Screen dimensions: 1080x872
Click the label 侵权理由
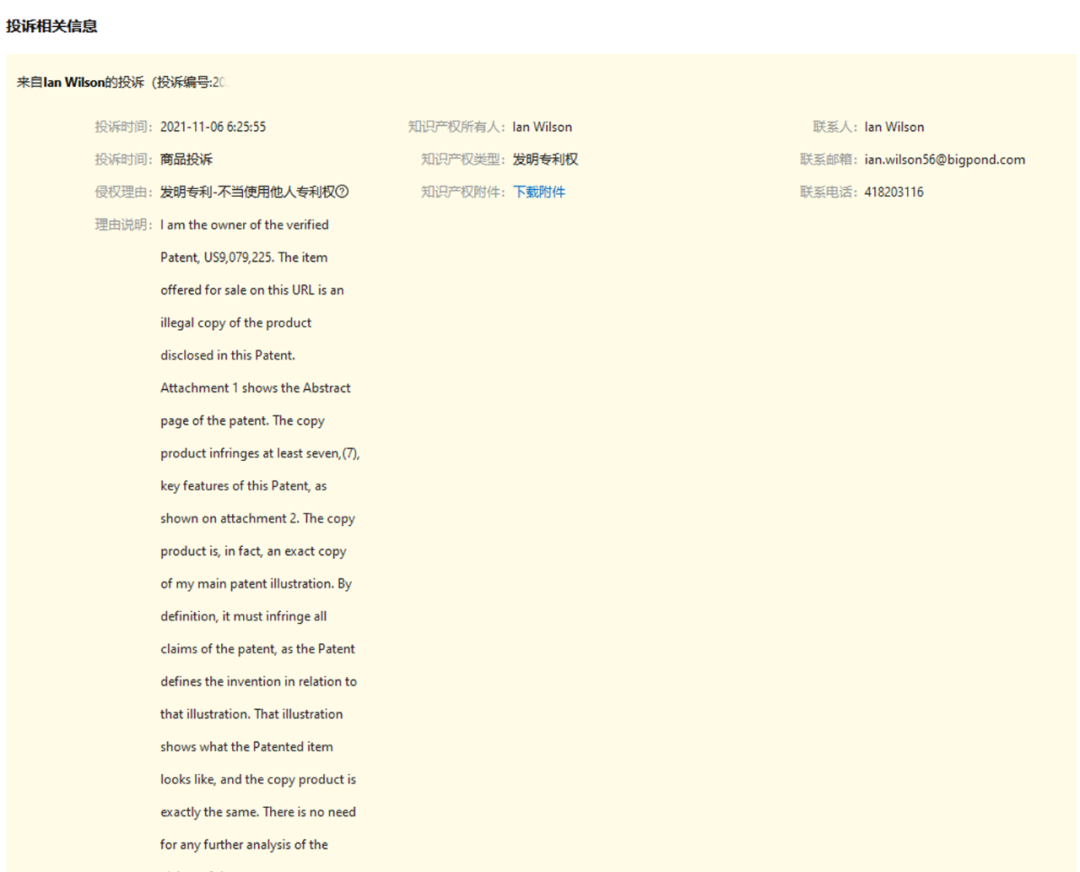coord(124,192)
